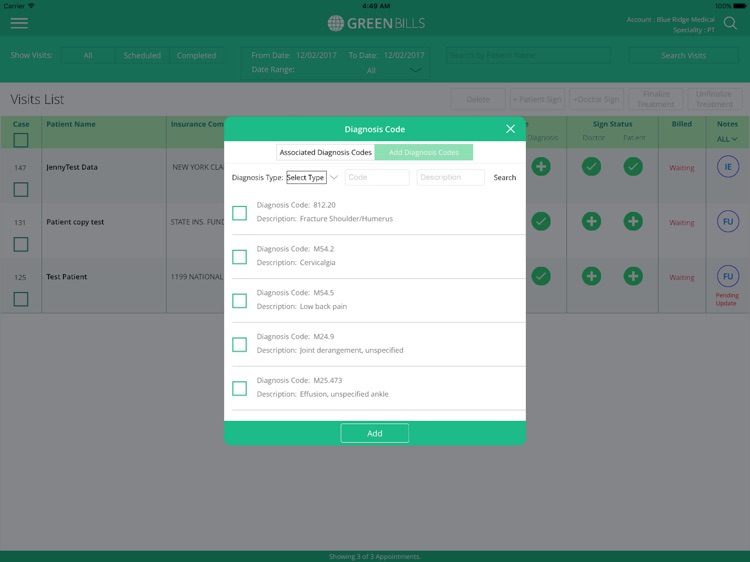
Task: Click the Add button in dialog
Action: [375, 433]
